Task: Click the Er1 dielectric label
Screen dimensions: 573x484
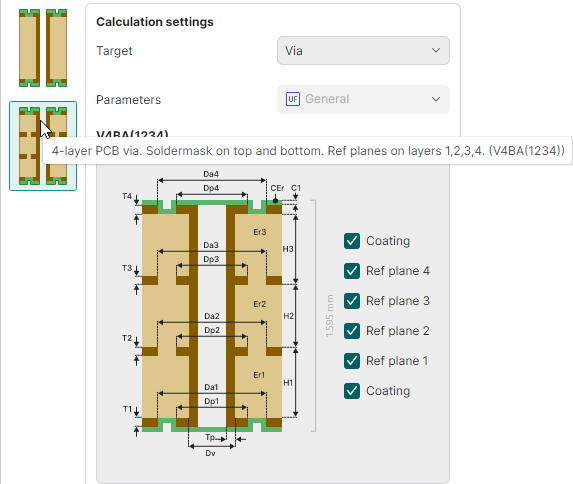Action: tap(259, 375)
